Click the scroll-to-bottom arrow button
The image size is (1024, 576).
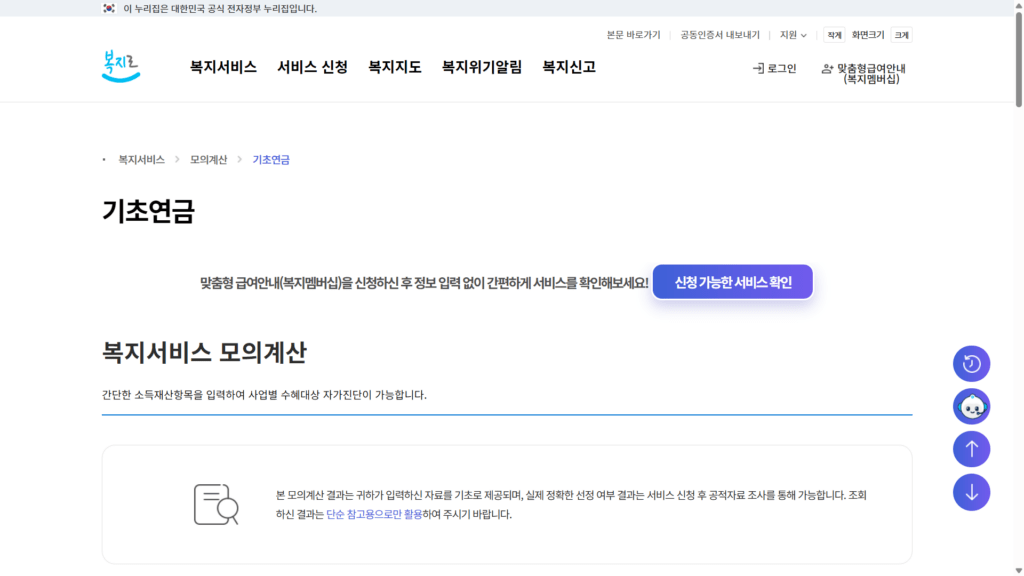971,492
